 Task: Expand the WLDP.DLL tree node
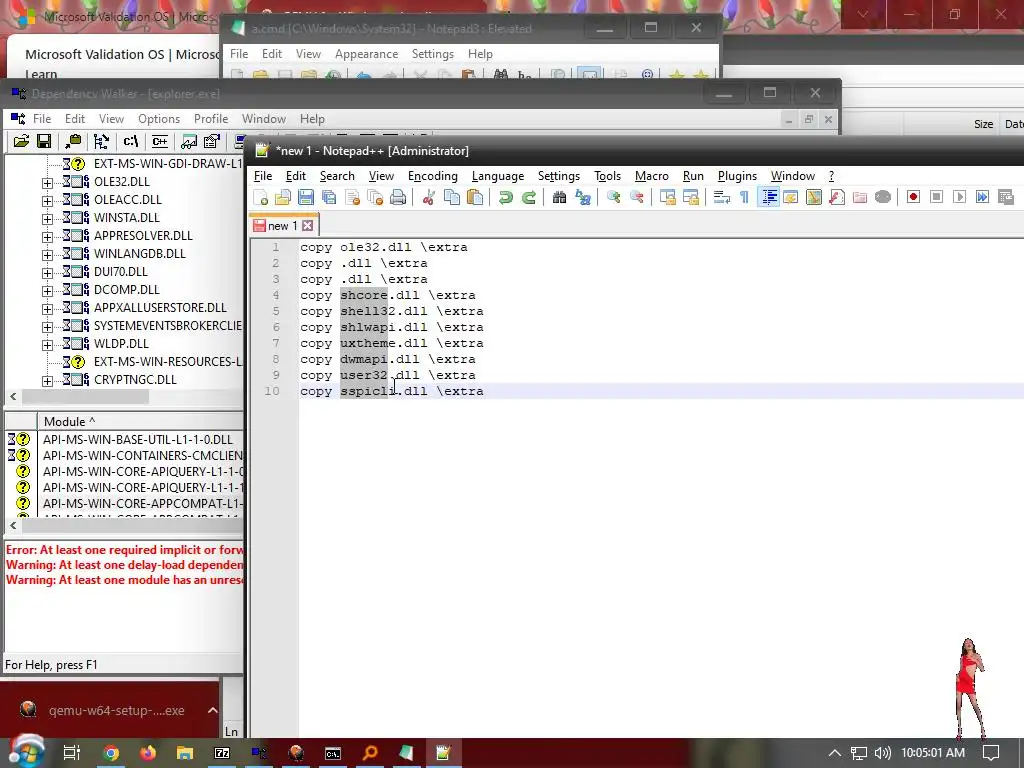[47, 345]
